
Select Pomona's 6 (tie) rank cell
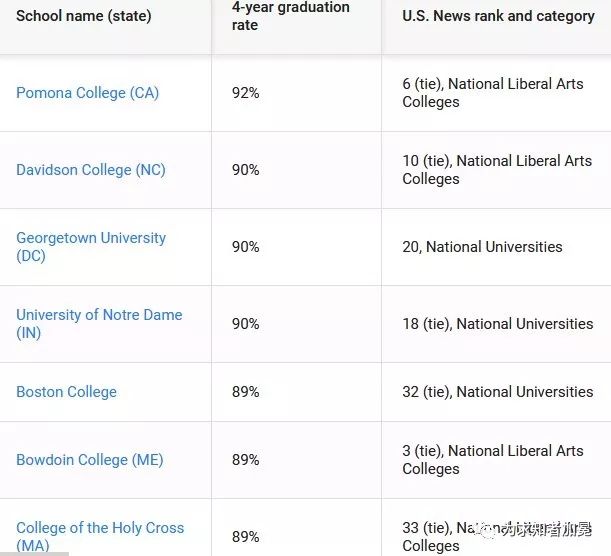493,93
